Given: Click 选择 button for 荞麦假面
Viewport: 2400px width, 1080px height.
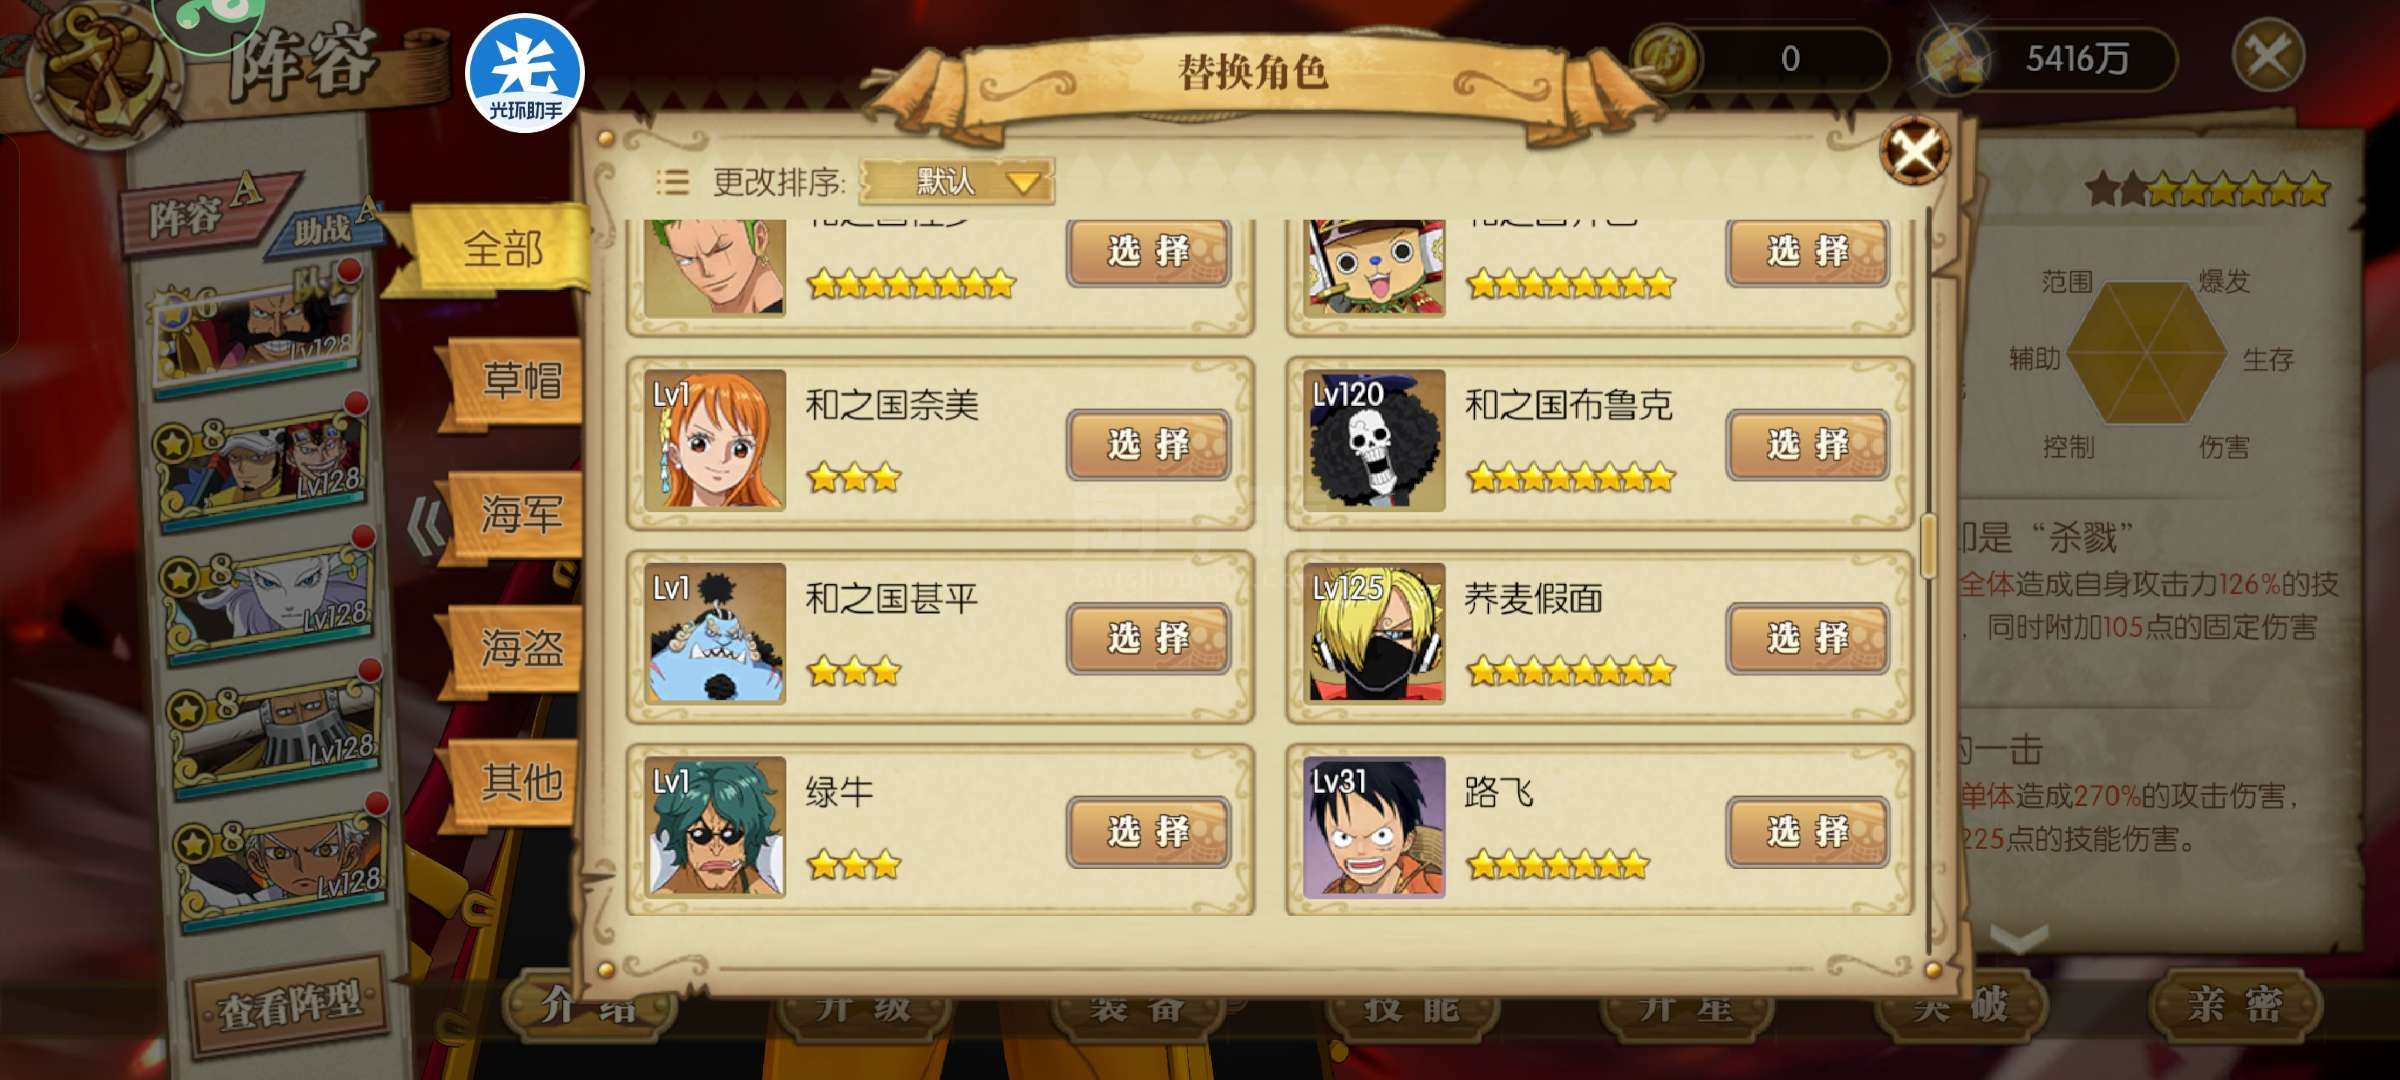Looking at the screenshot, I should 1807,638.
